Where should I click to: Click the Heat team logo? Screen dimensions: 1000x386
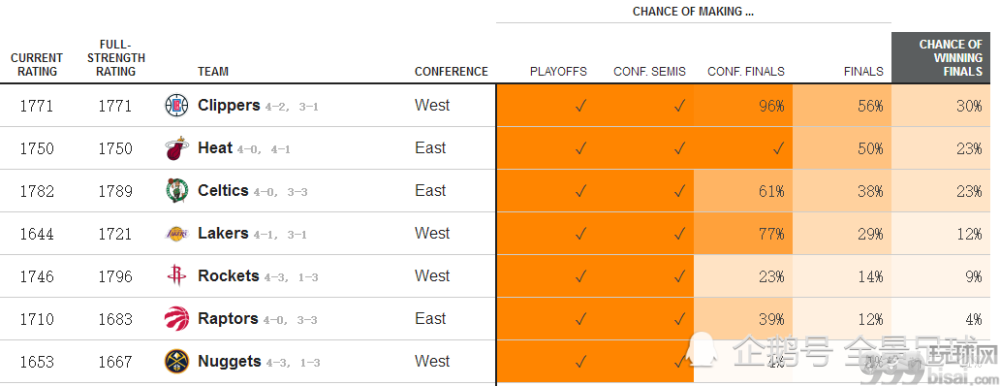coord(177,148)
